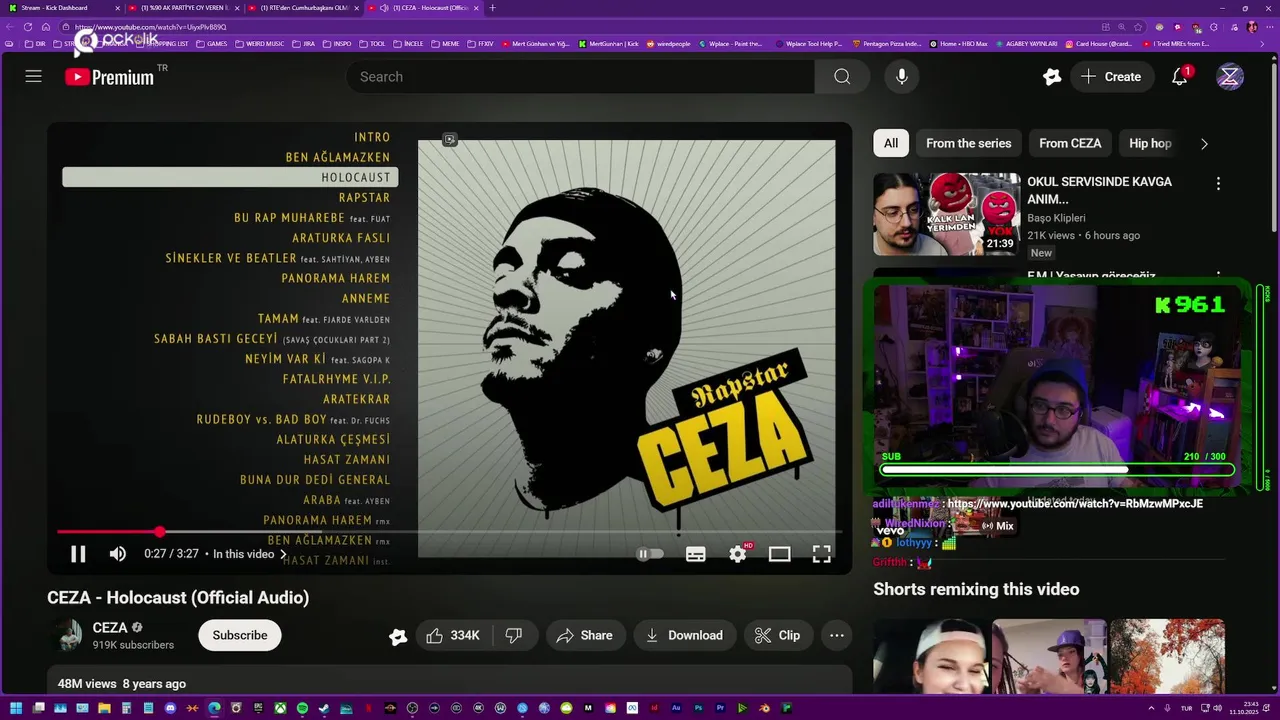
Task: Open the GAMES bookmark folder
Action: [x=212, y=44]
